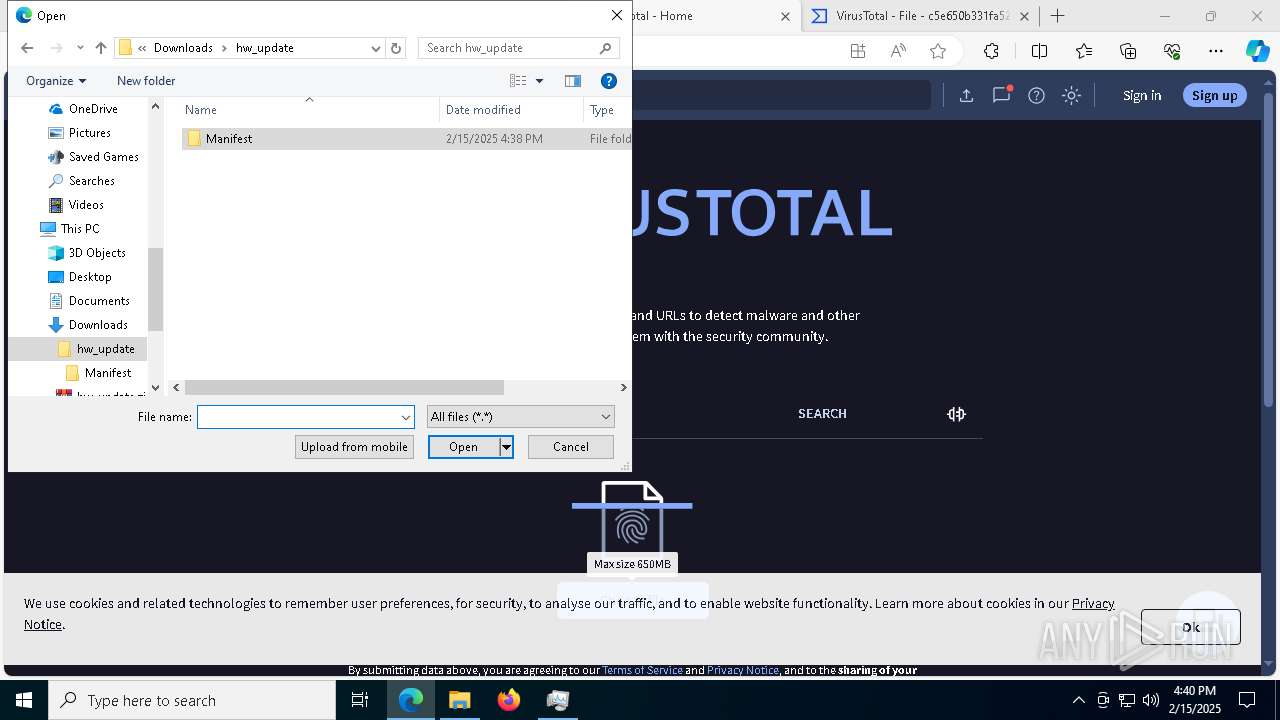Viewport: 1280px width, 720px height.
Task: Select Manifest subfolder in navigation tree
Action: click(x=108, y=373)
